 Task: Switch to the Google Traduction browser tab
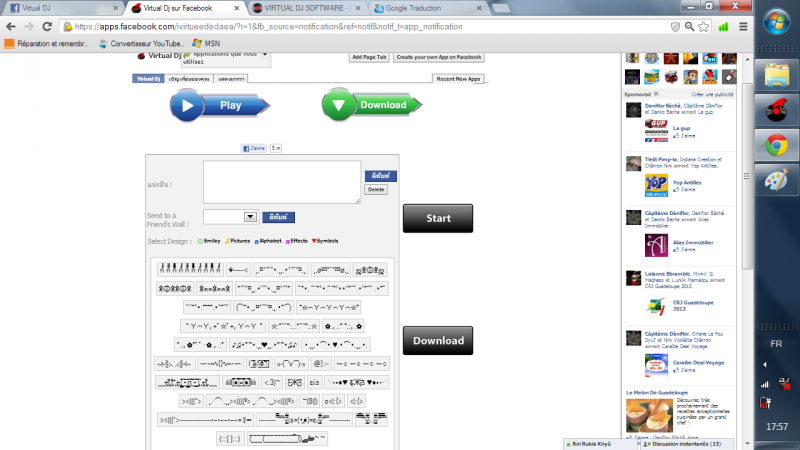428,8
